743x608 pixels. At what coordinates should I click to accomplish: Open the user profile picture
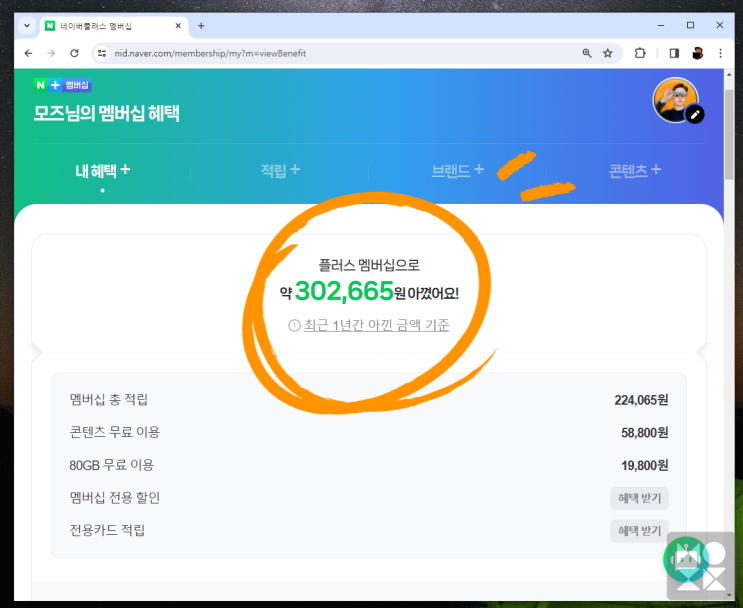coord(675,100)
